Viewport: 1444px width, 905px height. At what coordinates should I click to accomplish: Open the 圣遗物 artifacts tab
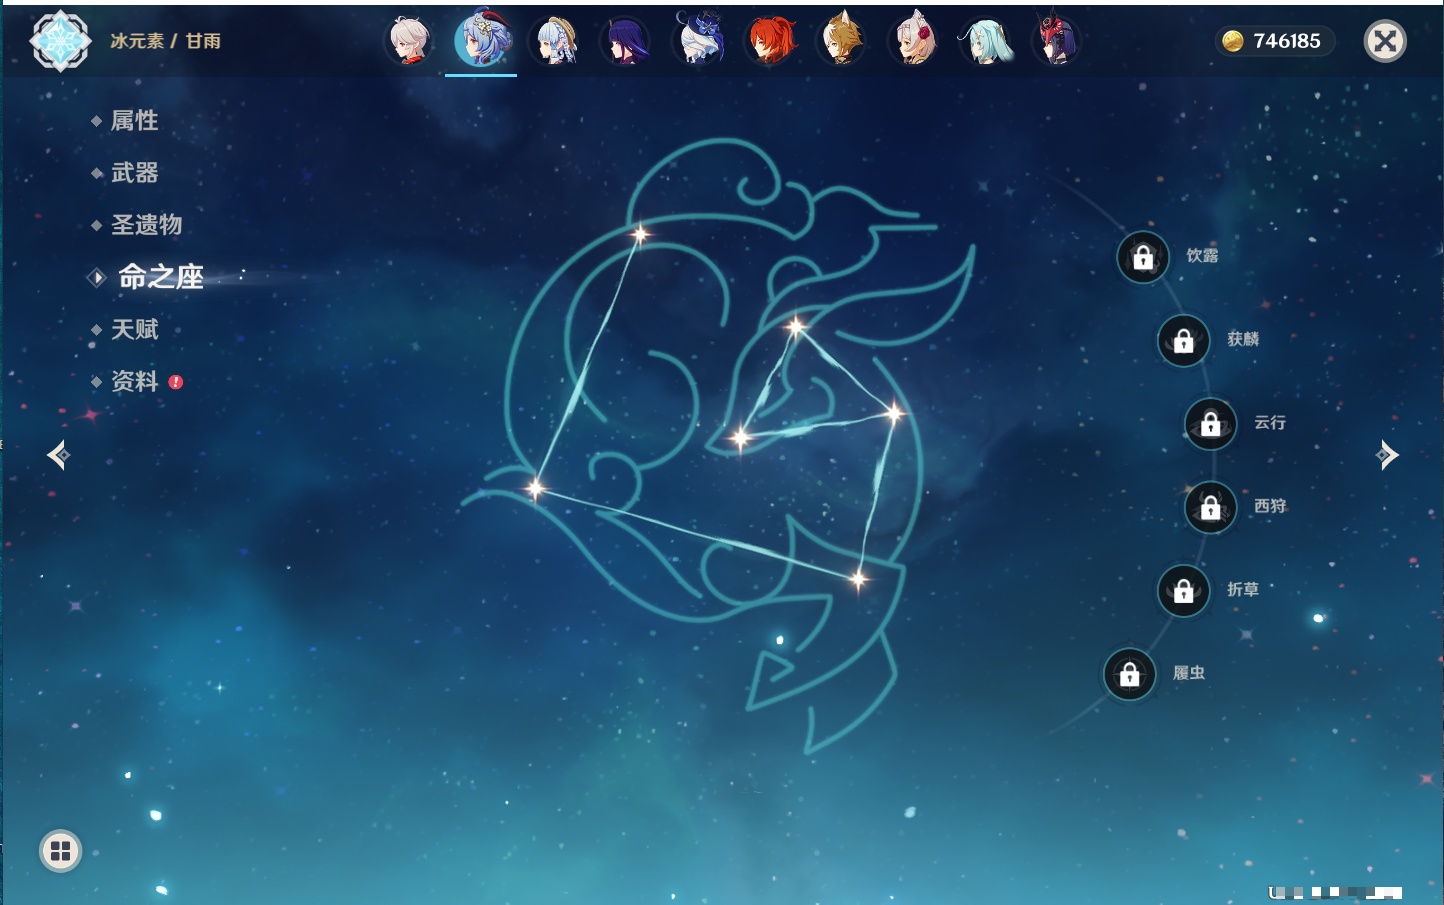coord(146,225)
